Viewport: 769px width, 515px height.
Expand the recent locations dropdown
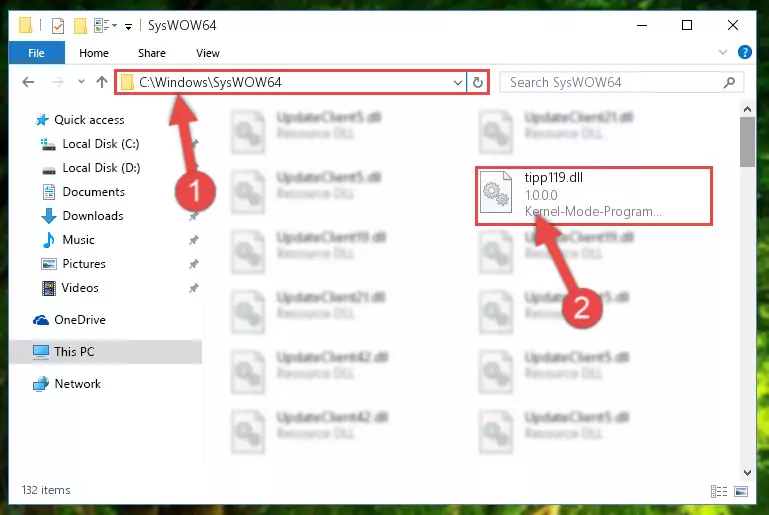tap(81, 82)
